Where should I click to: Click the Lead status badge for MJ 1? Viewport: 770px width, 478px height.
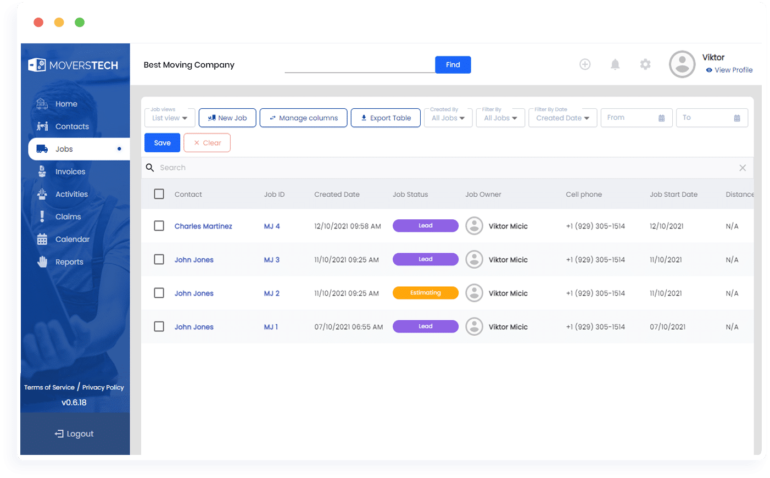(x=425, y=326)
